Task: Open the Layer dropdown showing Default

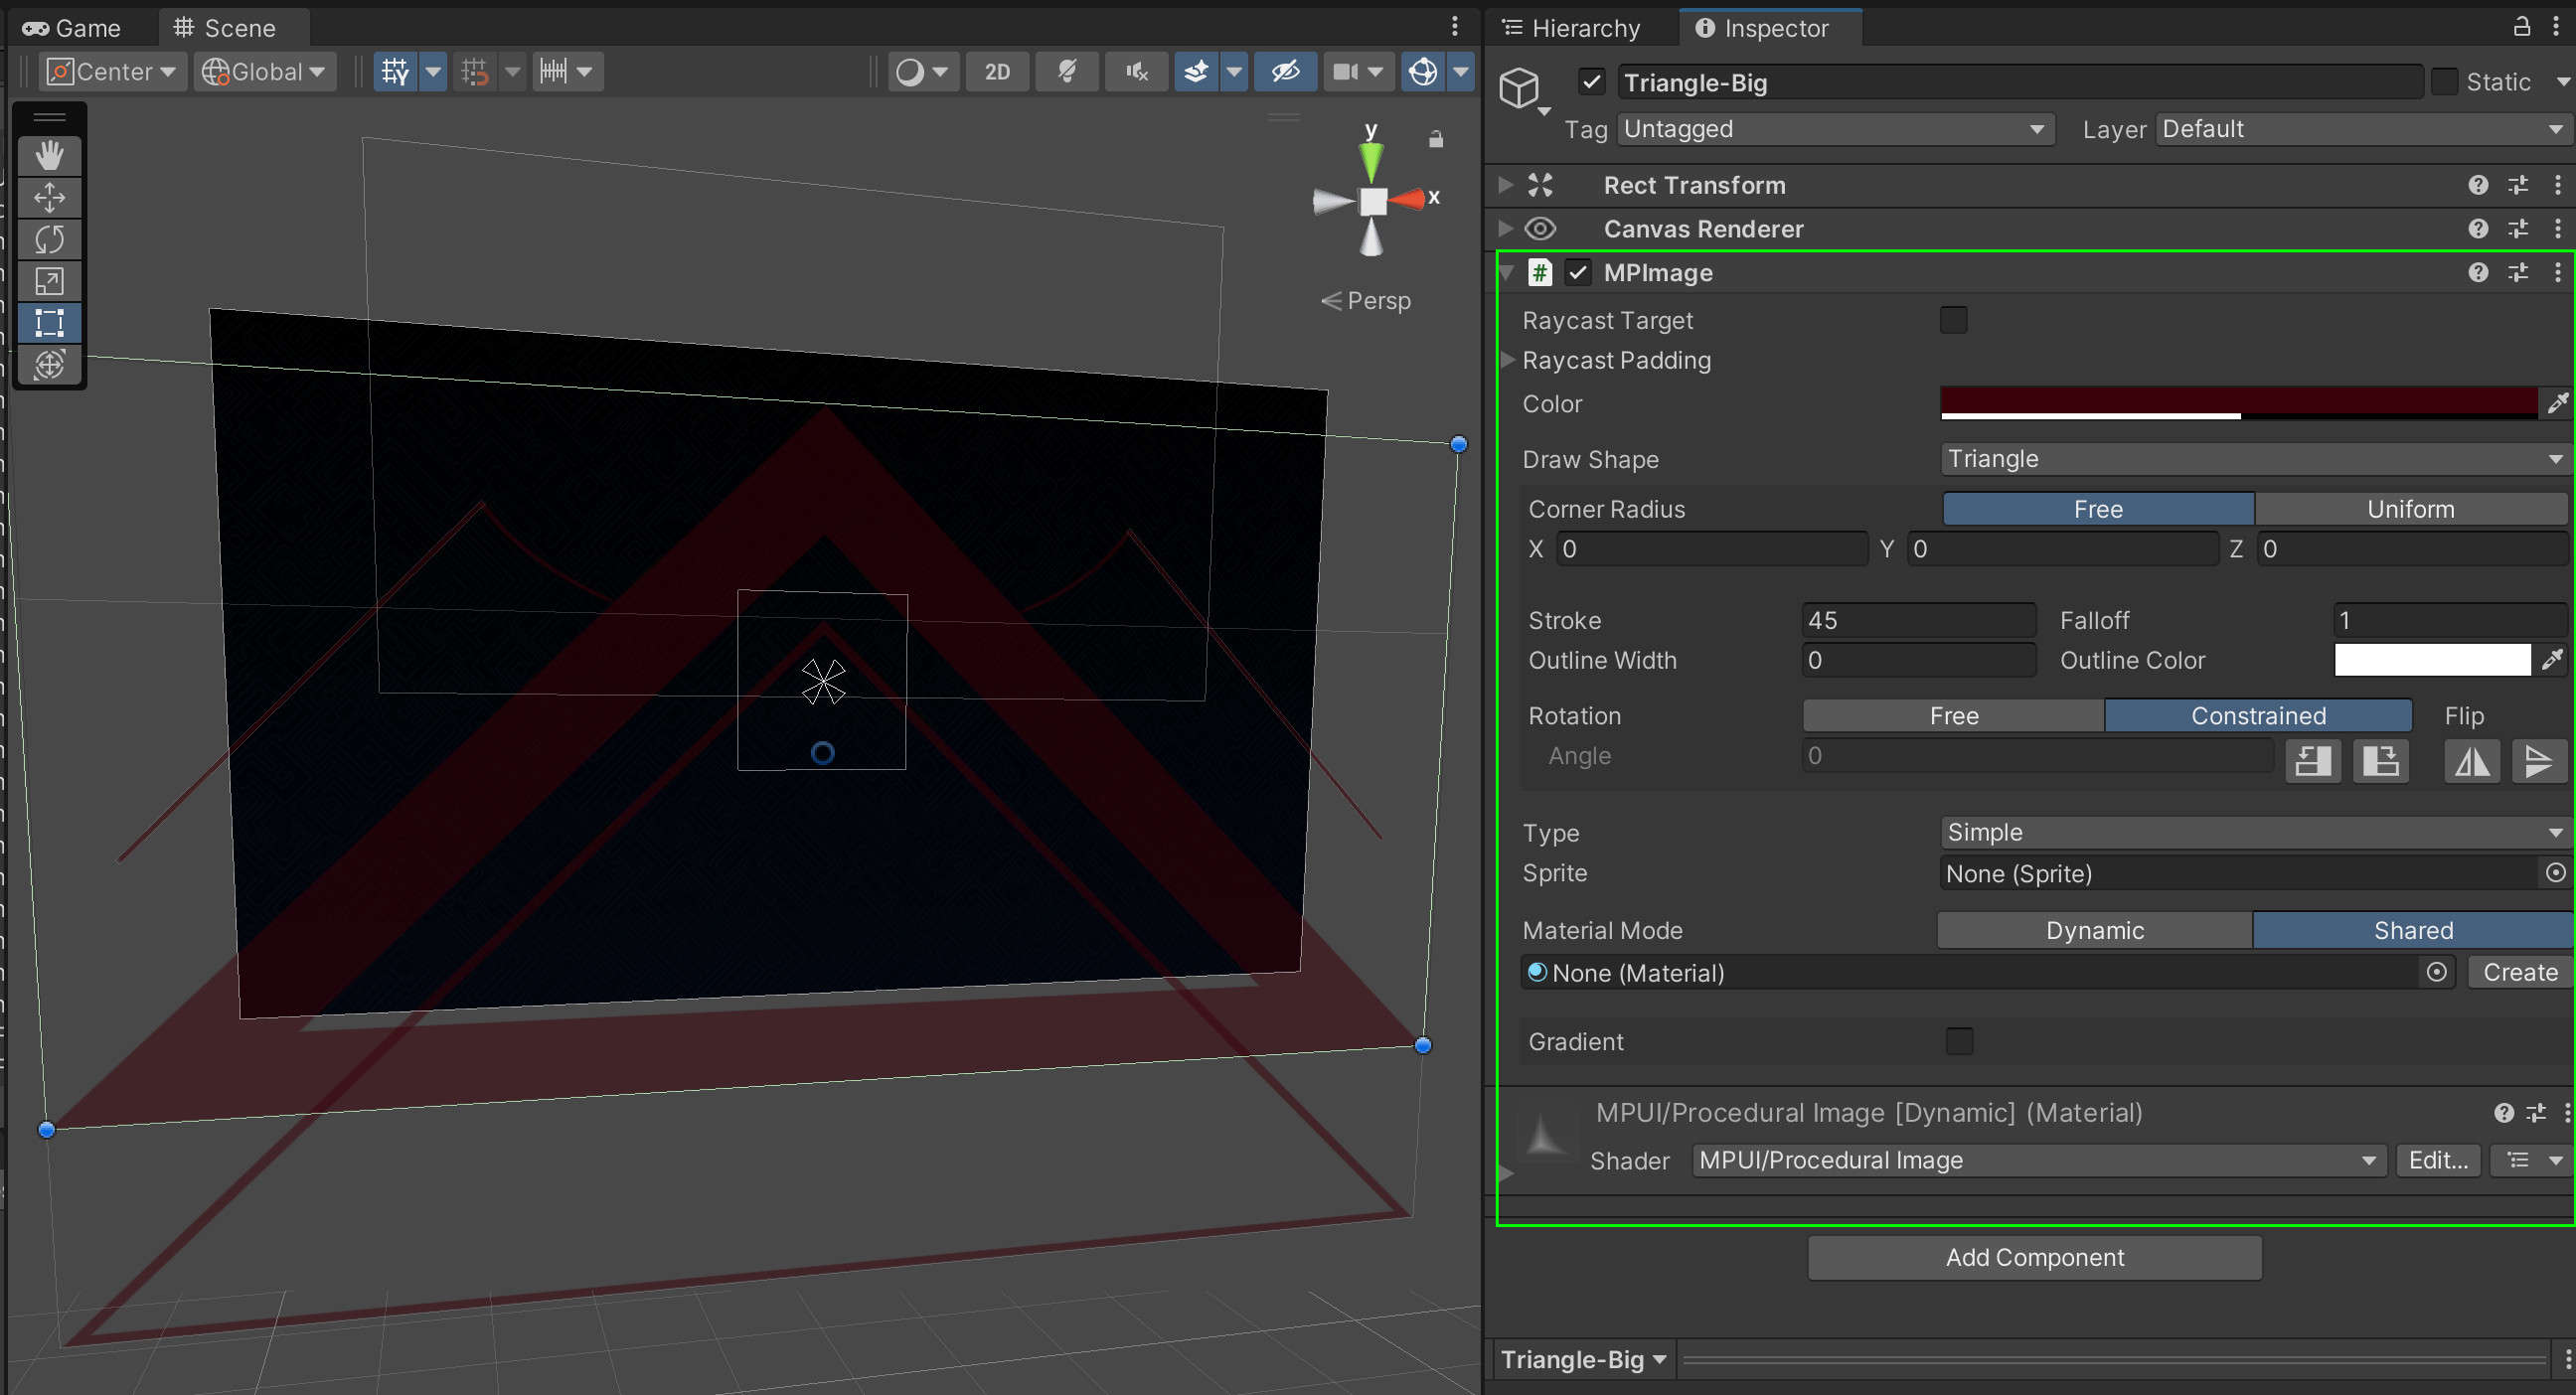Action: click(2361, 128)
